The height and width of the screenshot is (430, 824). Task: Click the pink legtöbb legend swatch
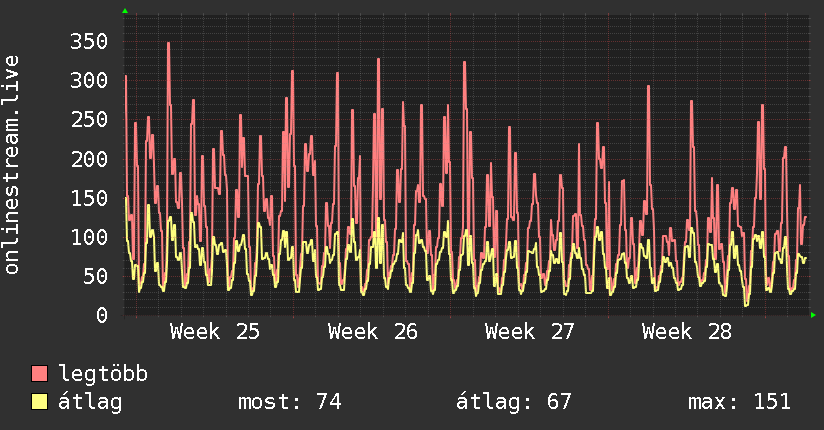[39, 374]
